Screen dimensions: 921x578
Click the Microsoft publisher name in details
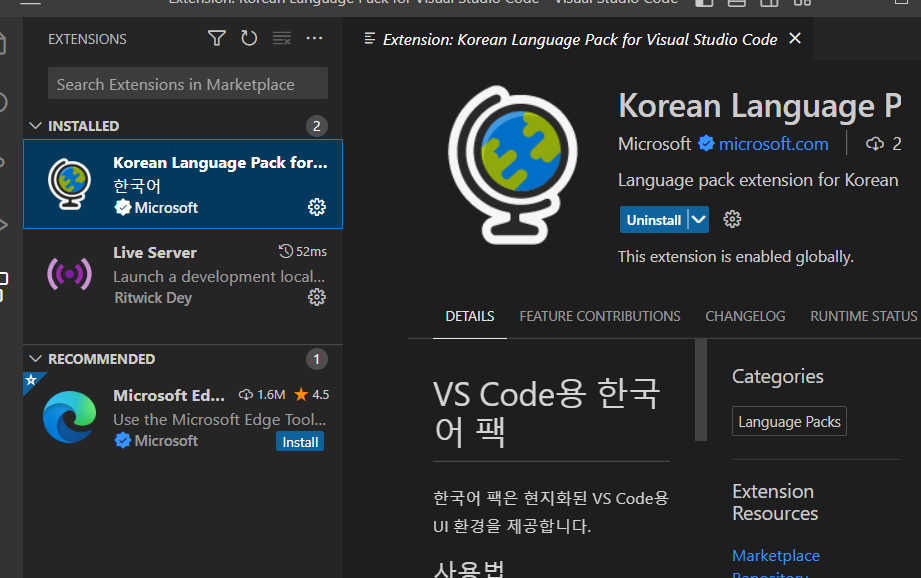[x=654, y=144]
